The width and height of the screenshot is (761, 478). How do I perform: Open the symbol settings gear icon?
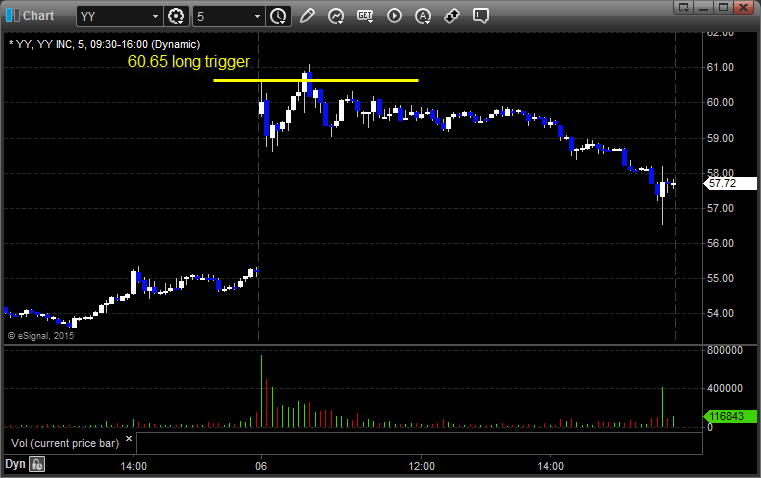(176, 16)
